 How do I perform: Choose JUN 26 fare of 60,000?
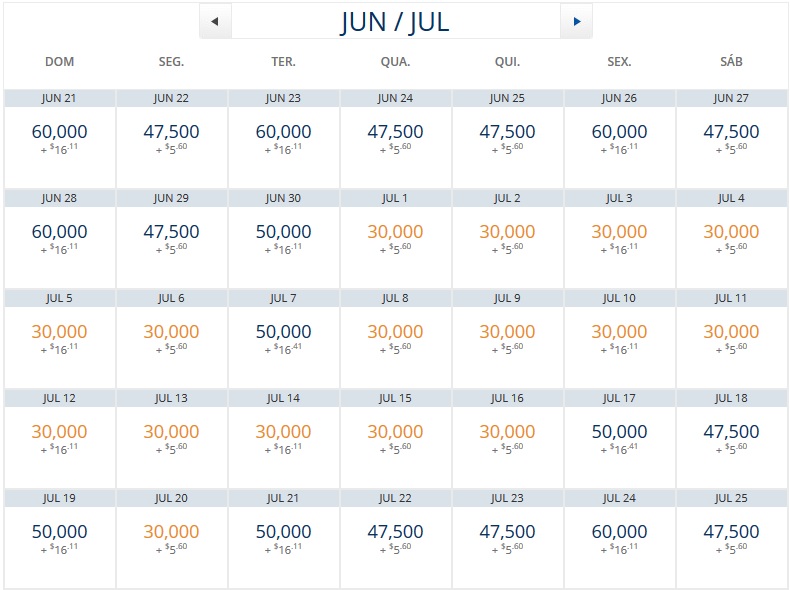tap(619, 139)
